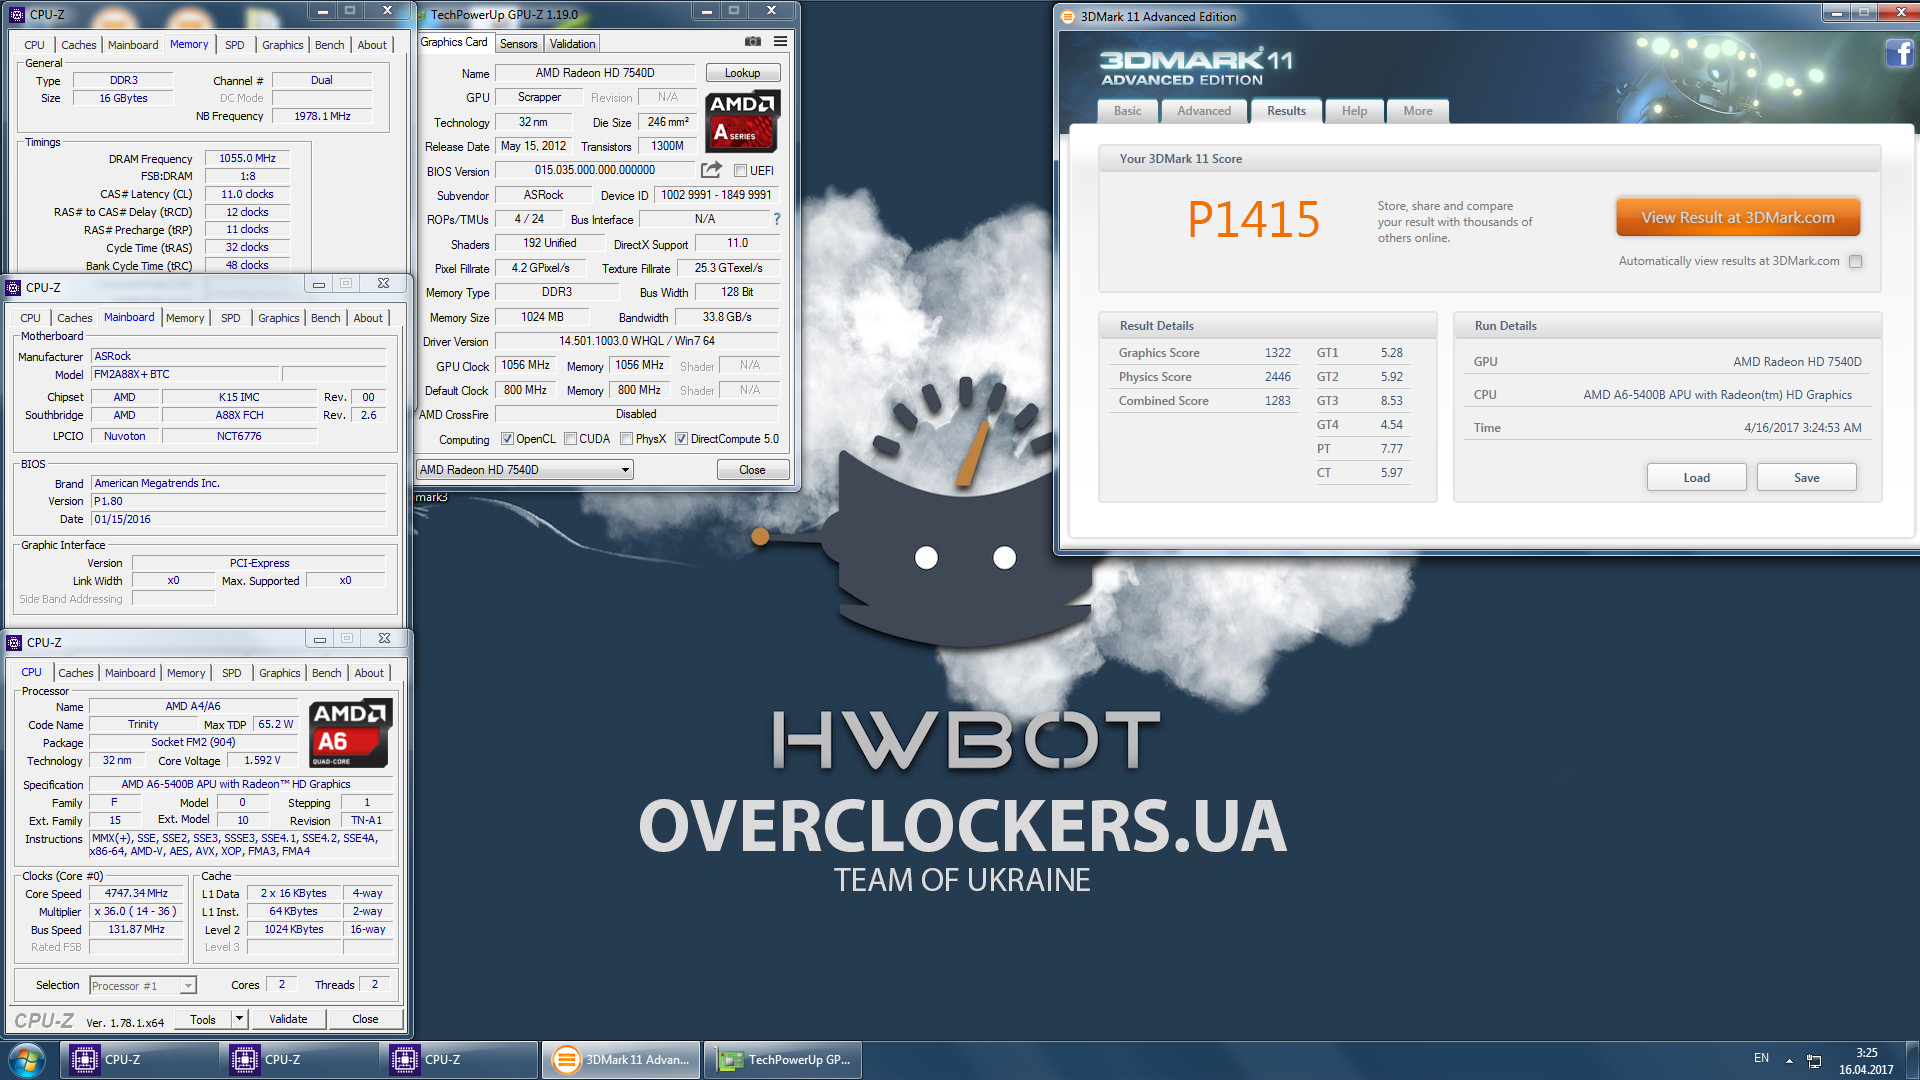Toggle the PhysX checkbox
Image resolution: width=1920 pixels, height=1080 pixels.
tap(626, 439)
